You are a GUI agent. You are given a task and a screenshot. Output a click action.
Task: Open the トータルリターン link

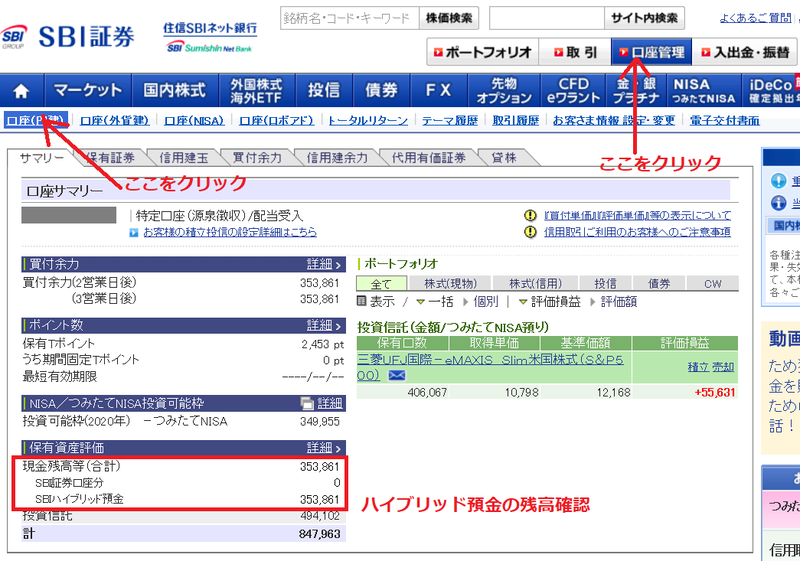point(368,121)
